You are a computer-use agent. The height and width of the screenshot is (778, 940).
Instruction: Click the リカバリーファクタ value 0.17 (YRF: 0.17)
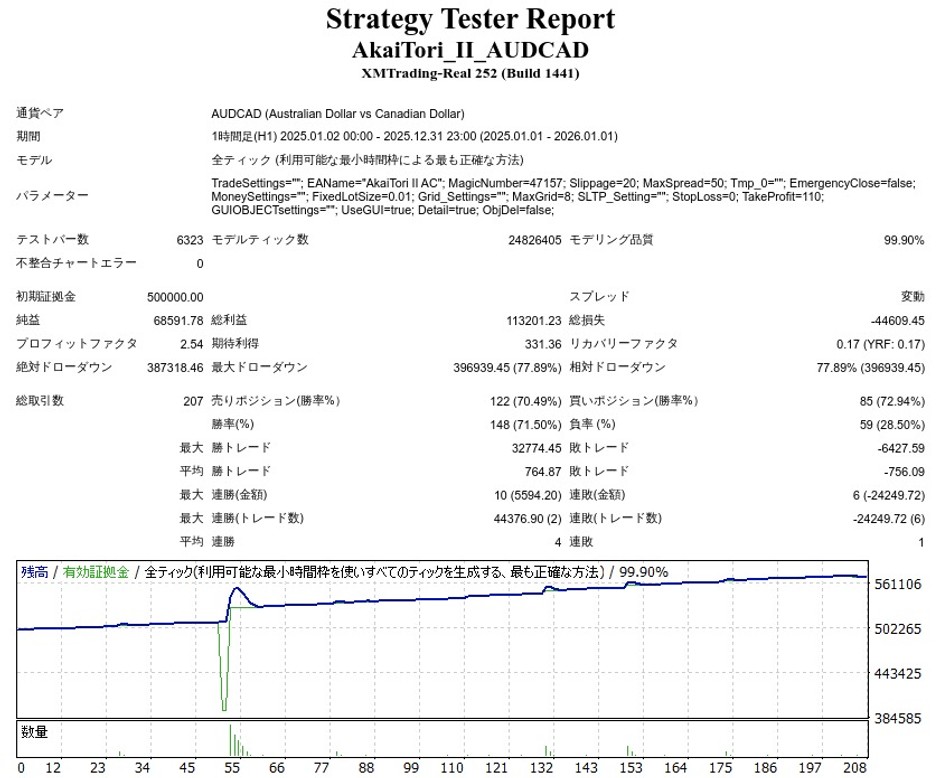coord(881,344)
